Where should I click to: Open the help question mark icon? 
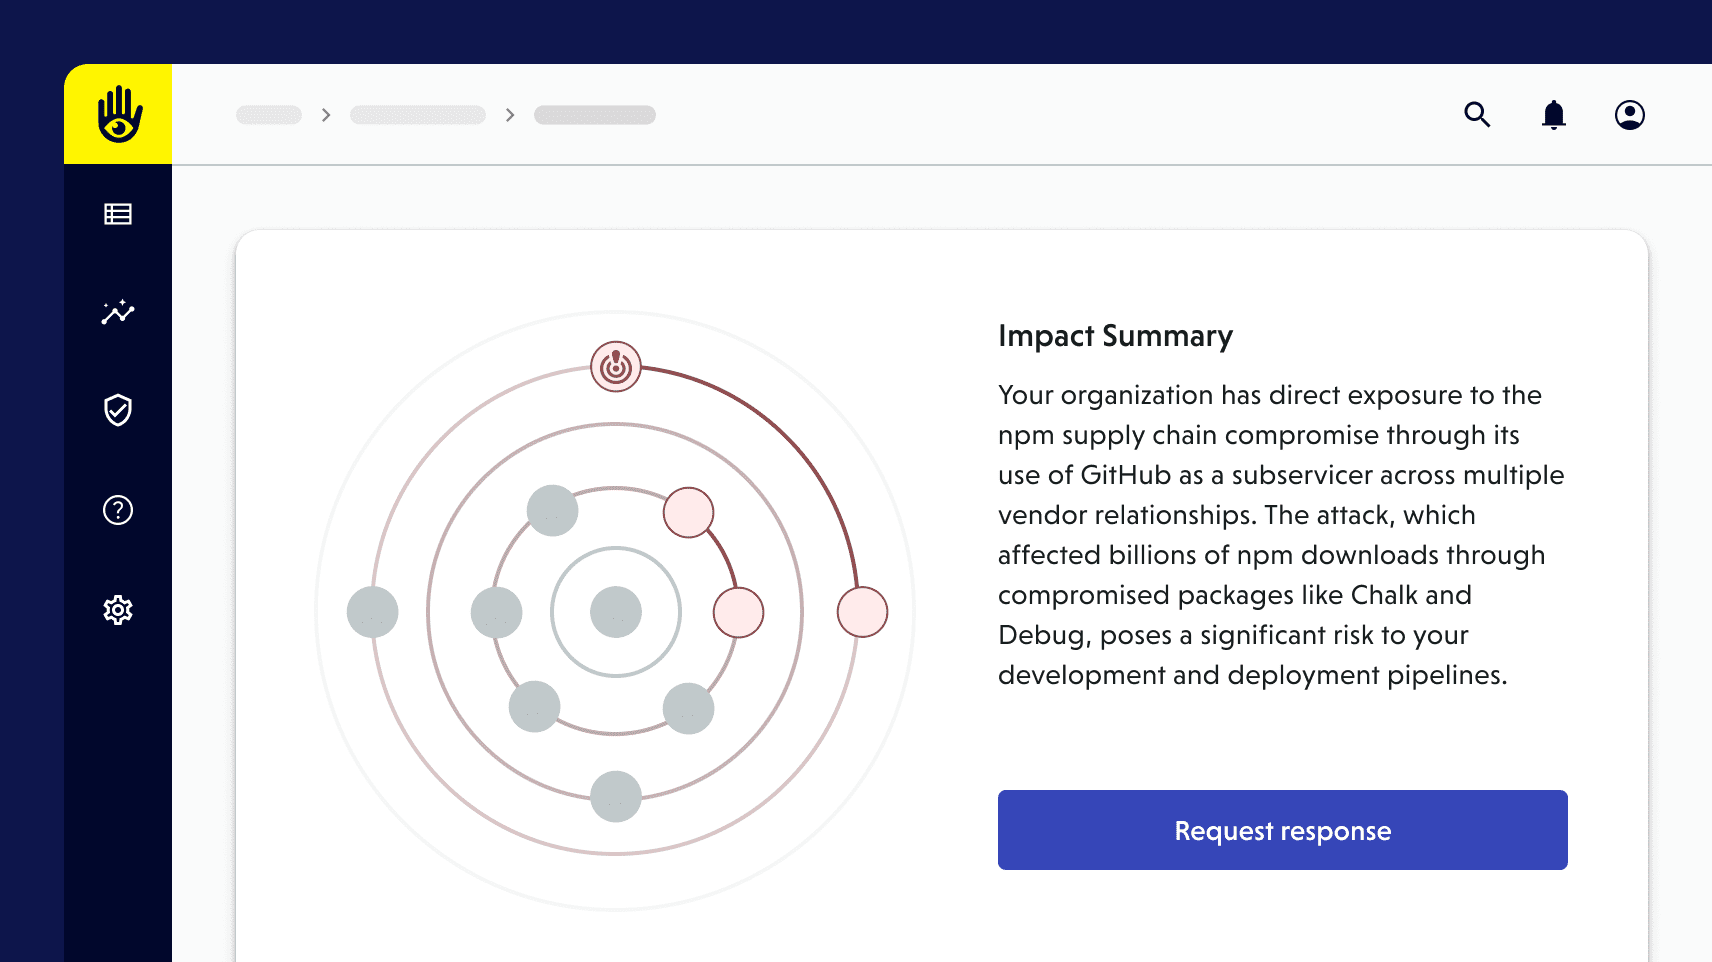point(118,510)
